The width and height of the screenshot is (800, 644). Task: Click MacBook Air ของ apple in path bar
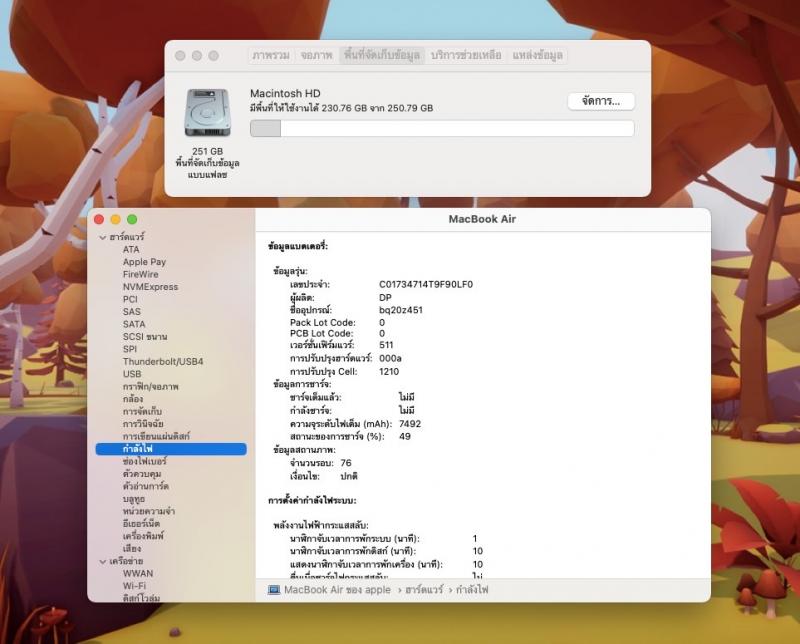[x=337, y=590]
